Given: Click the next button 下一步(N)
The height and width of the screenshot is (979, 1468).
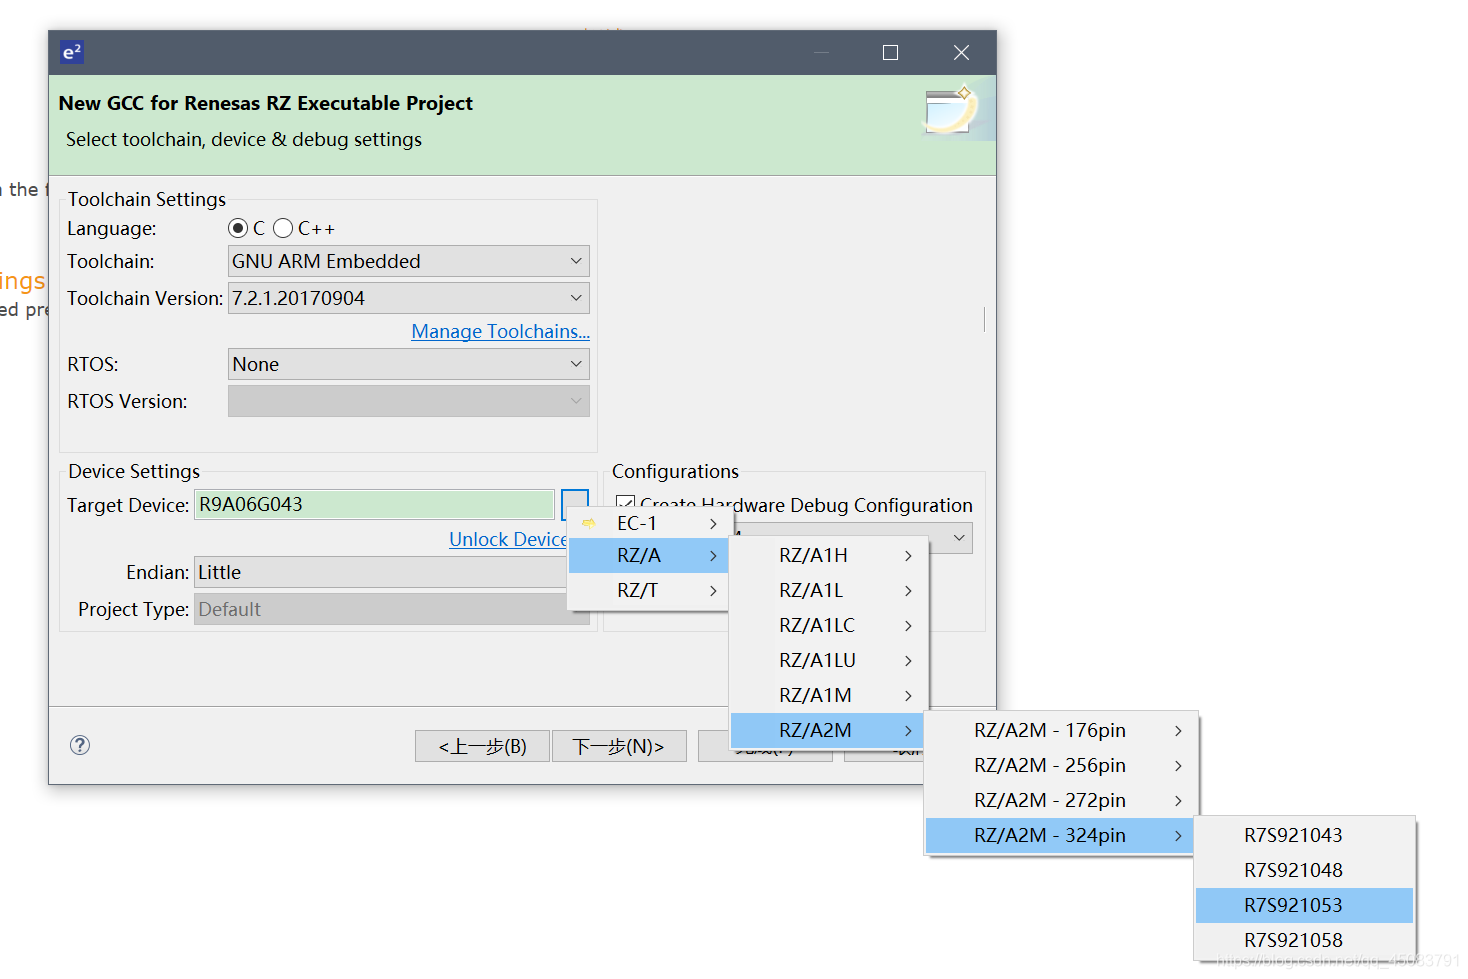Looking at the screenshot, I should (x=619, y=746).
